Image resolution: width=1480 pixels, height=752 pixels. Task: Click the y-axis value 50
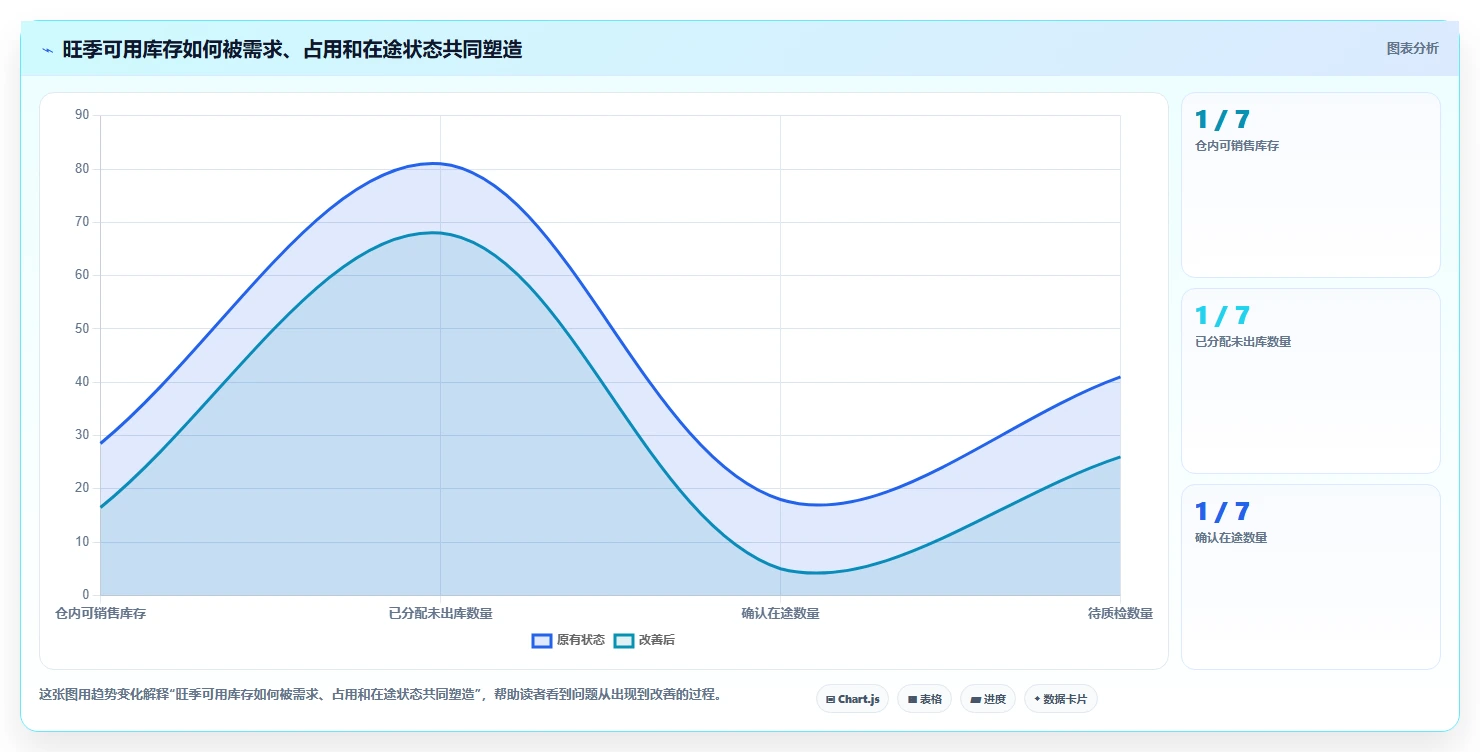click(x=82, y=328)
